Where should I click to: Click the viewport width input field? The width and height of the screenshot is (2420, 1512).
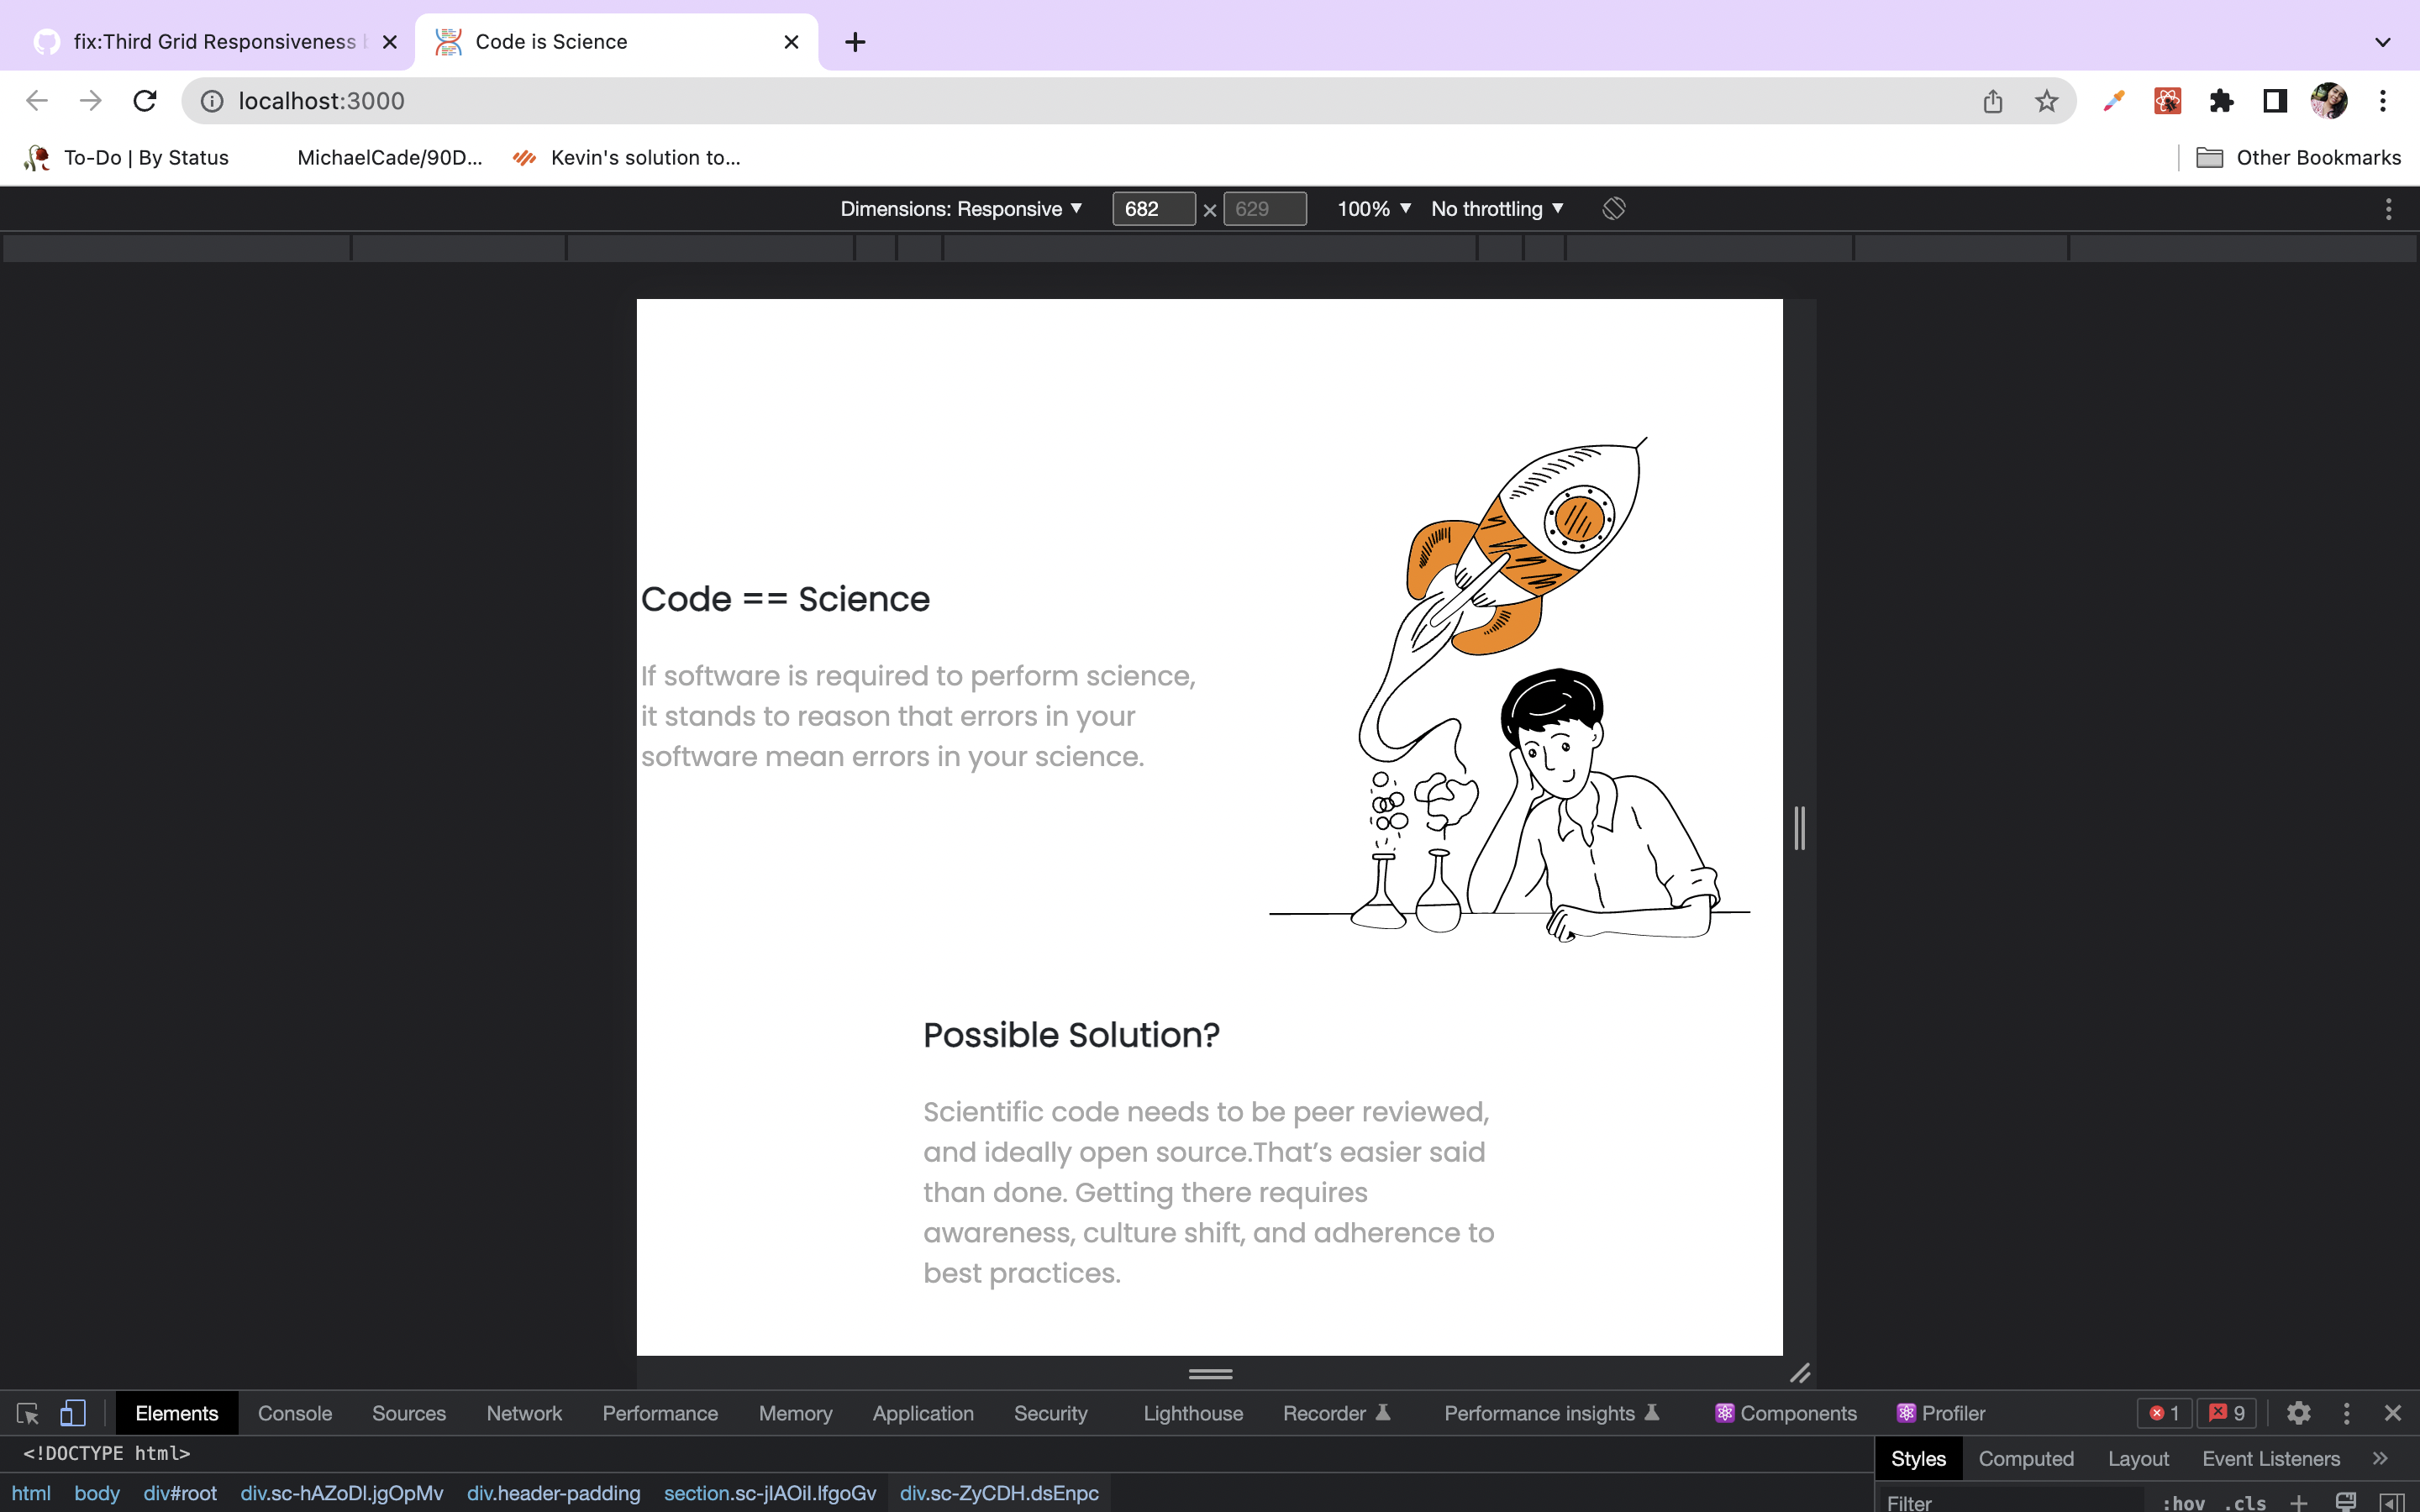tap(1152, 208)
